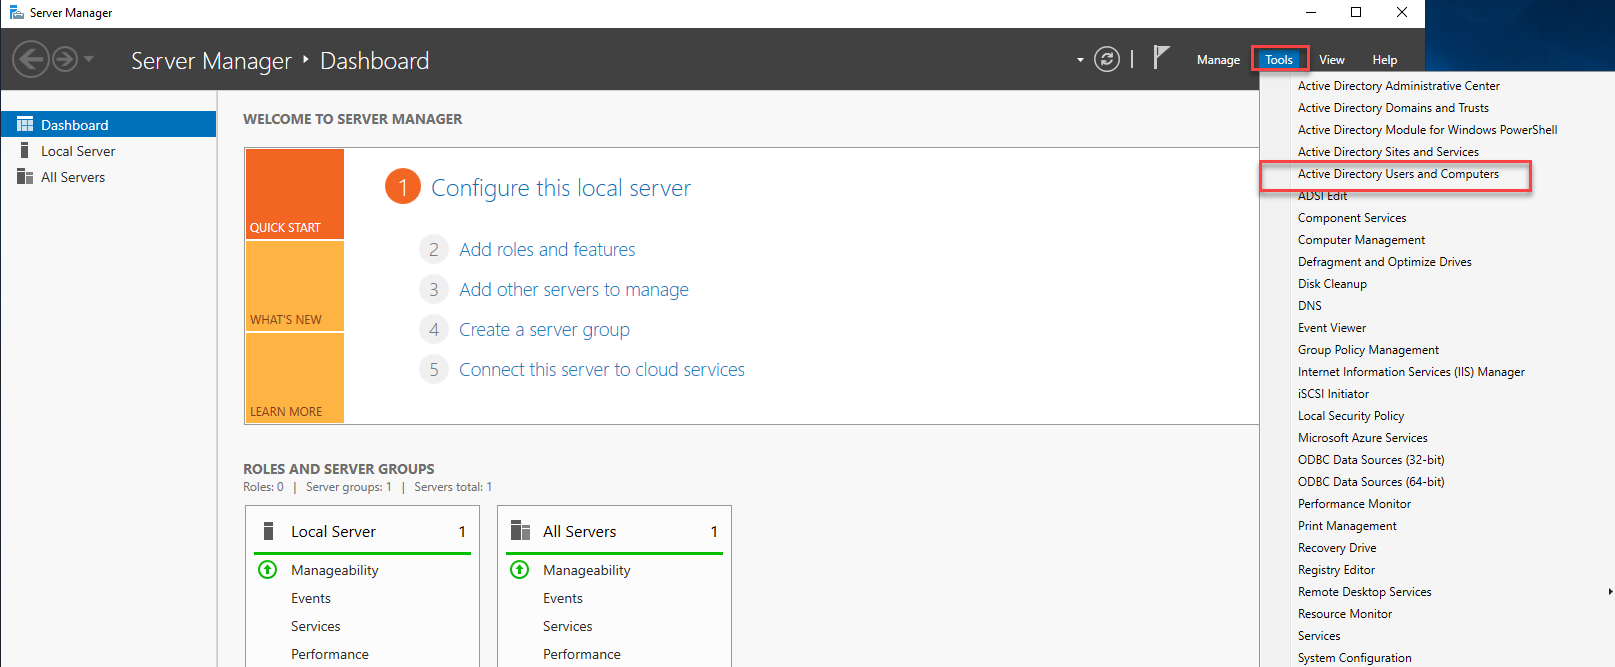
Task: Select Component Services from Tools menu
Action: [1352, 218]
